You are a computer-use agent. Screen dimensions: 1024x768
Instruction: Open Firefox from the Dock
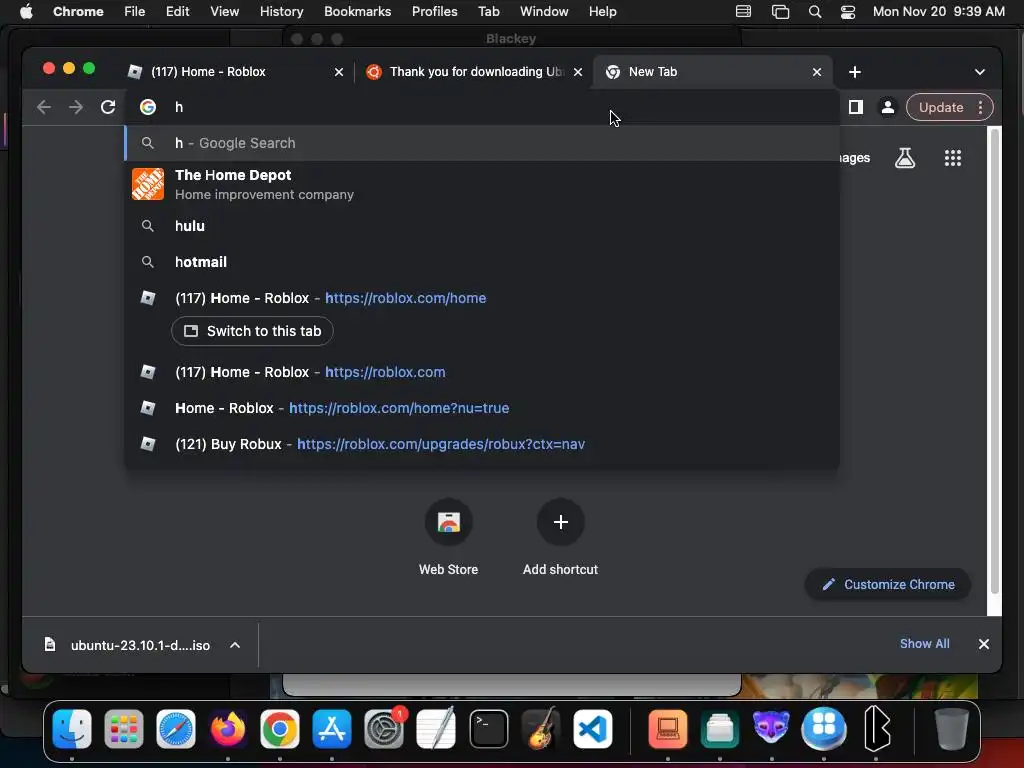coord(228,729)
